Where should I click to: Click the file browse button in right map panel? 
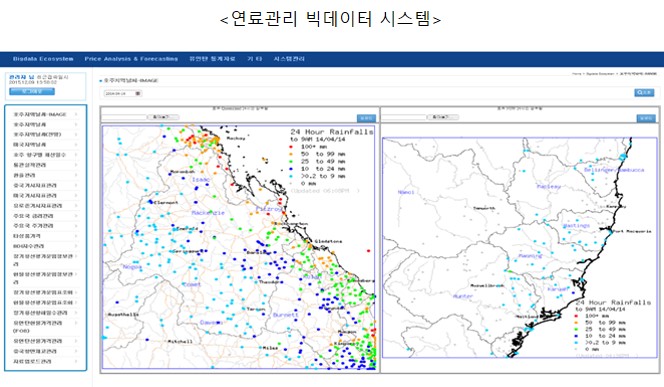click(443, 117)
